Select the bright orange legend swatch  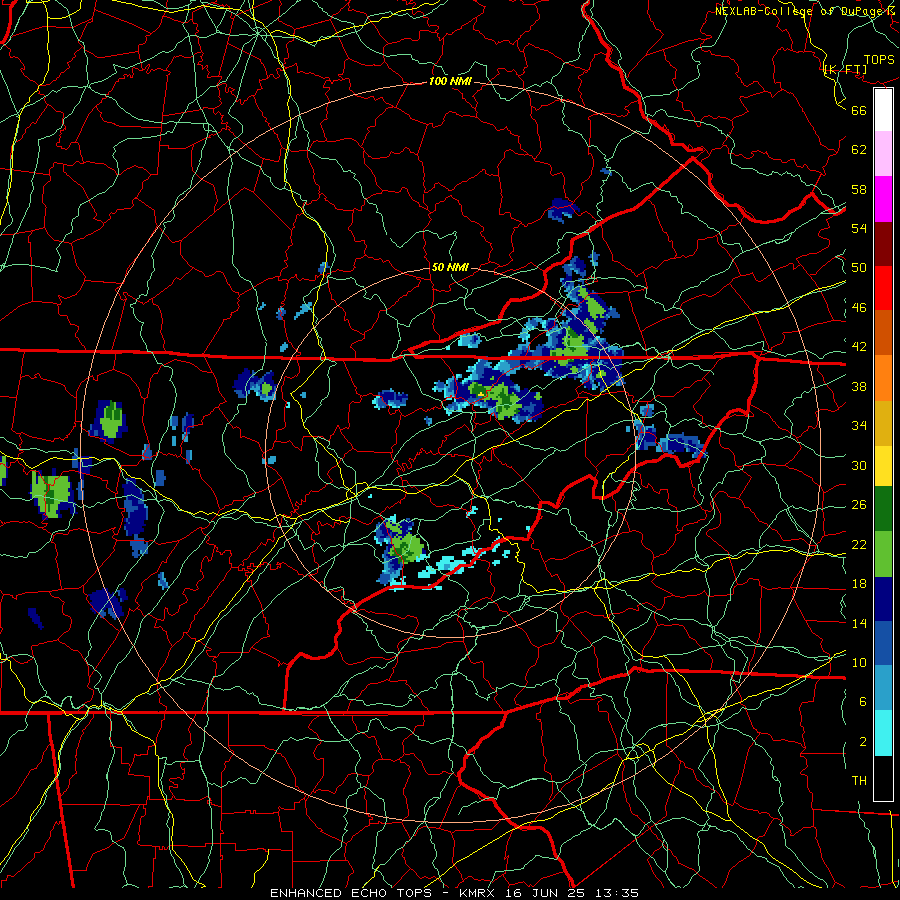tap(883, 378)
